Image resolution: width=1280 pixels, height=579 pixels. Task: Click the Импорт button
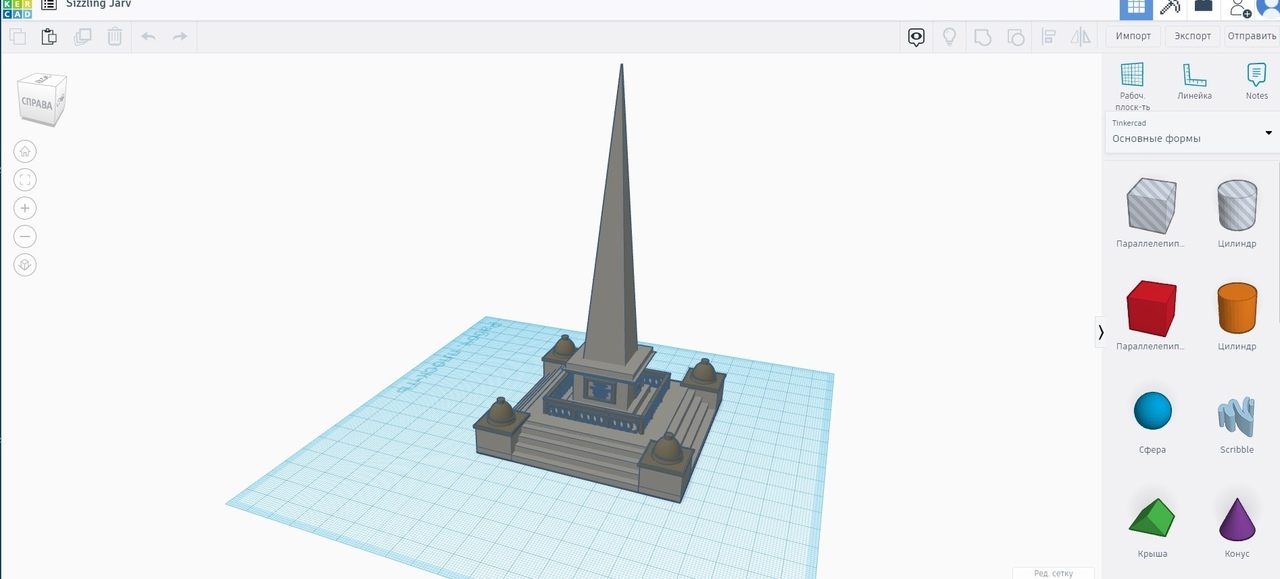click(1133, 36)
